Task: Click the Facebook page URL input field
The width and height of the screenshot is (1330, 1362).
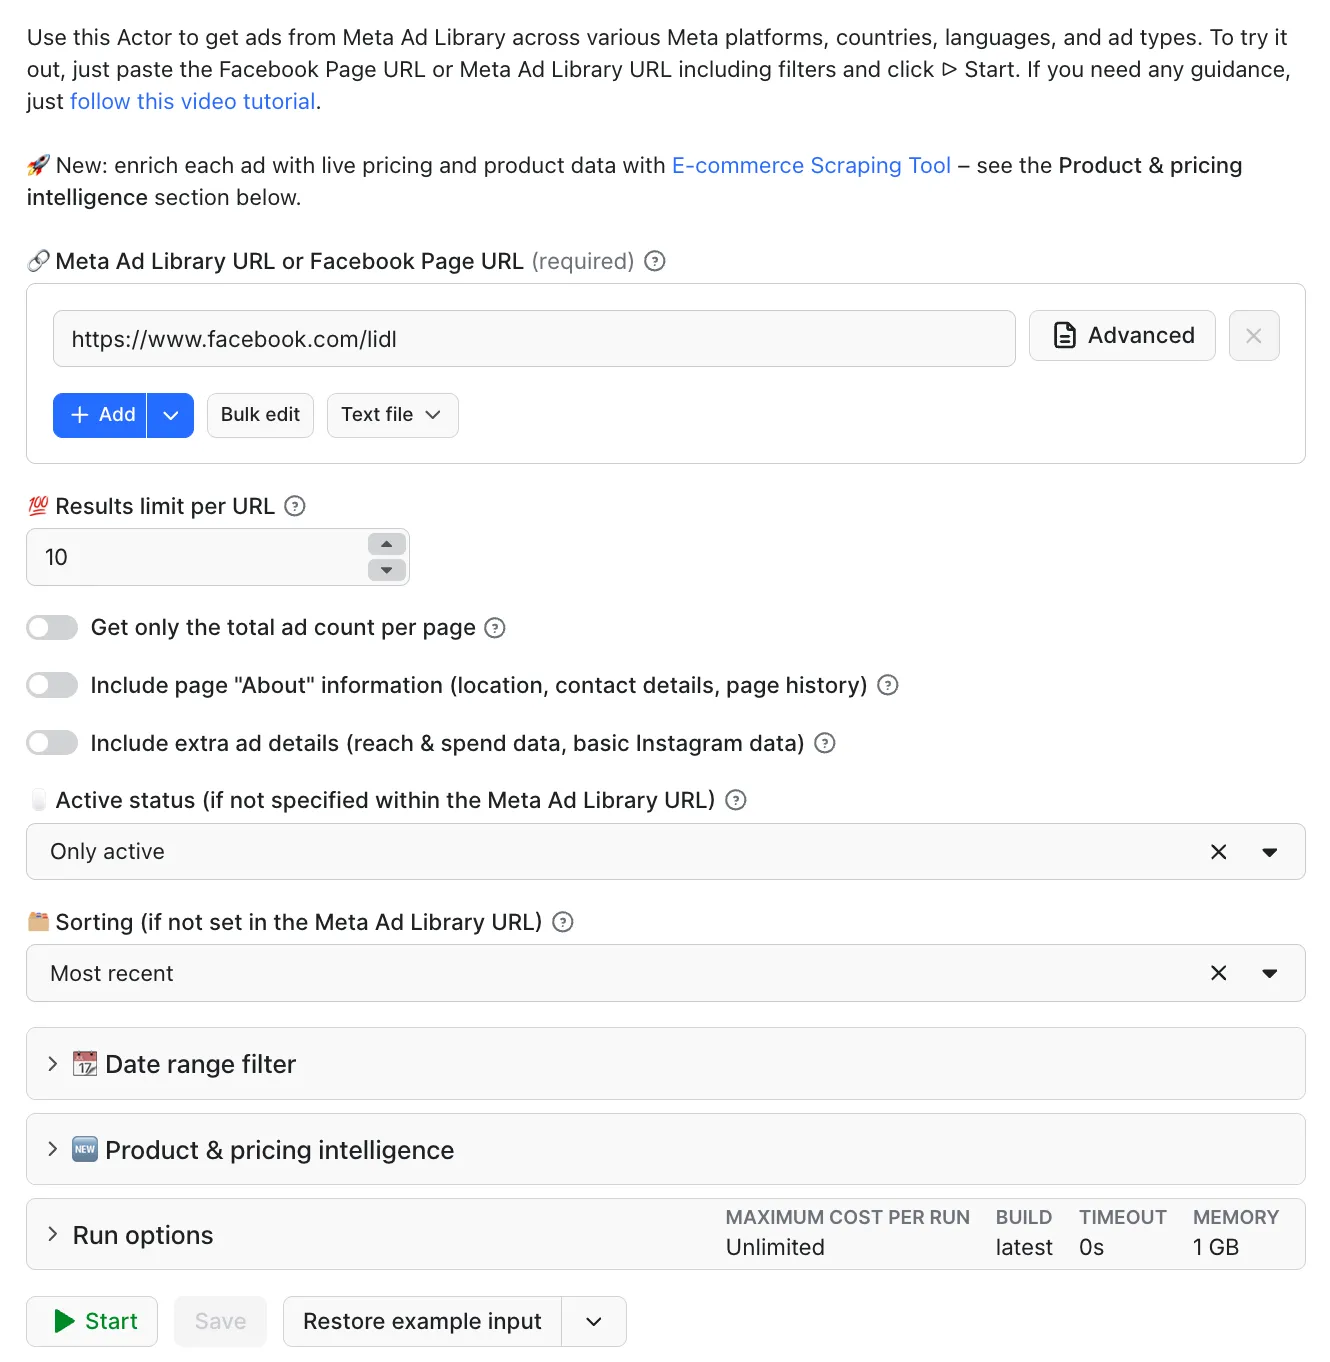Action: point(534,339)
